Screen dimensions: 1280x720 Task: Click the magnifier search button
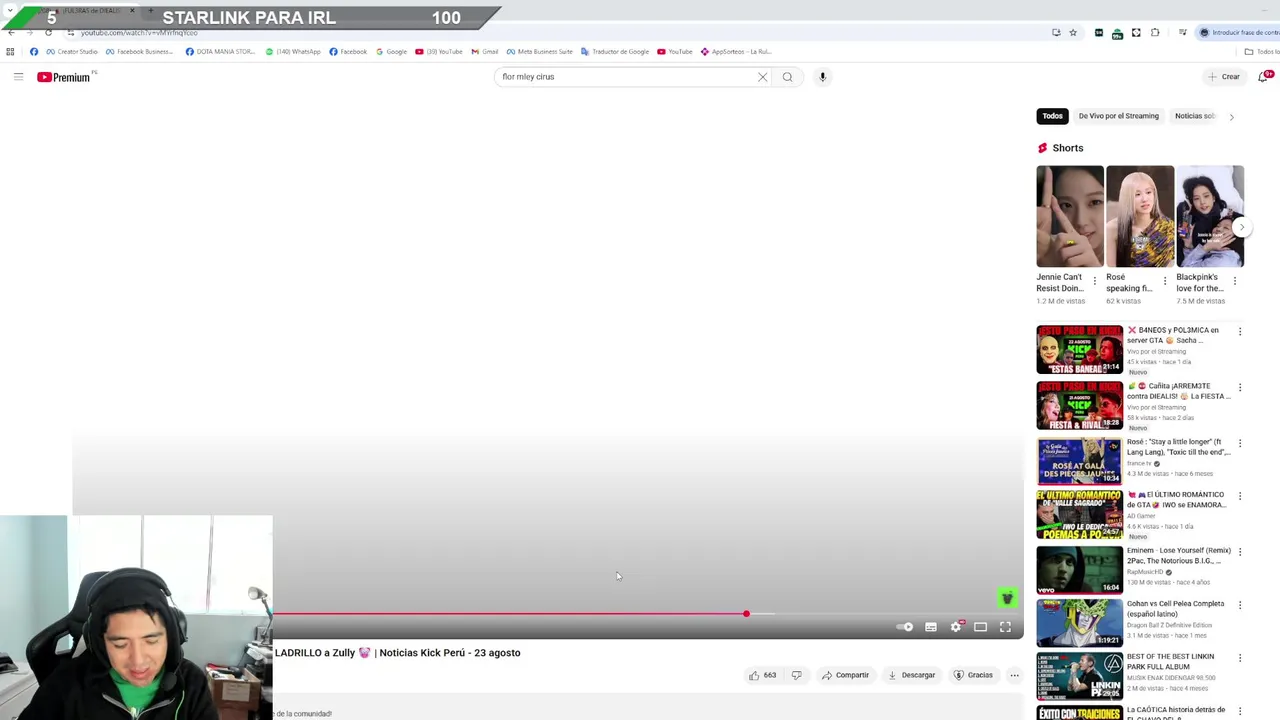tap(788, 77)
